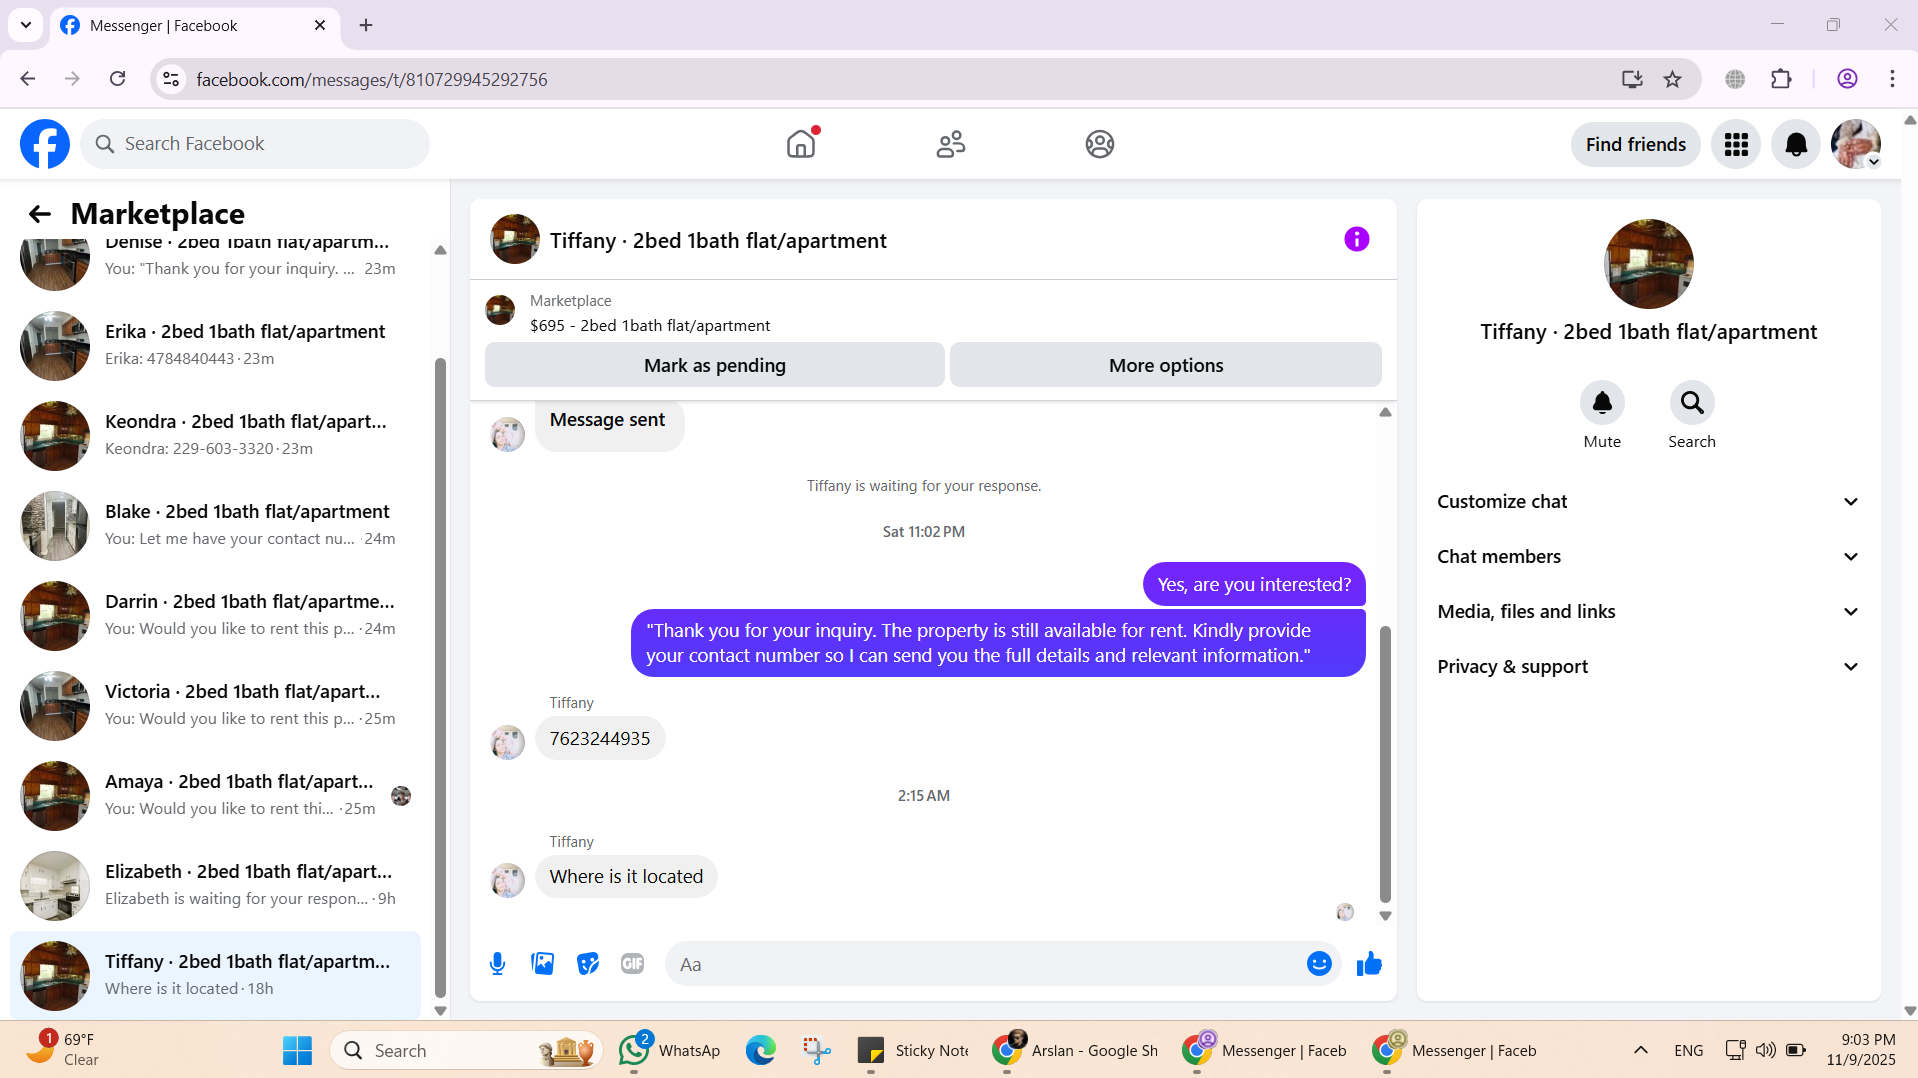Search in conversation with magnifier icon
The width and height of the screenshot is (1918, 1078).
[x=1692, y=403]
